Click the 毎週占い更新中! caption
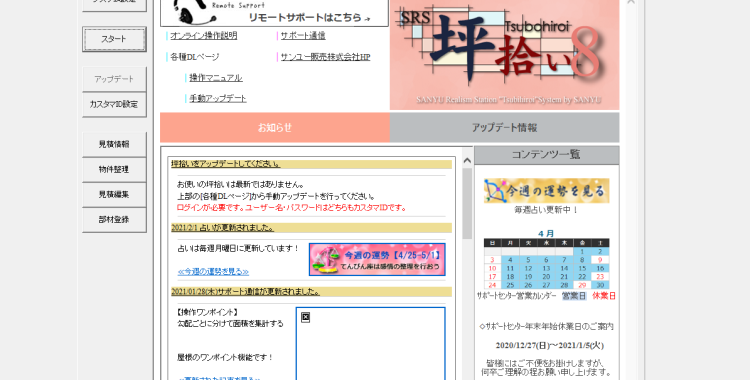This screenshot has height=380, width=750. click(x=546, y=210)
